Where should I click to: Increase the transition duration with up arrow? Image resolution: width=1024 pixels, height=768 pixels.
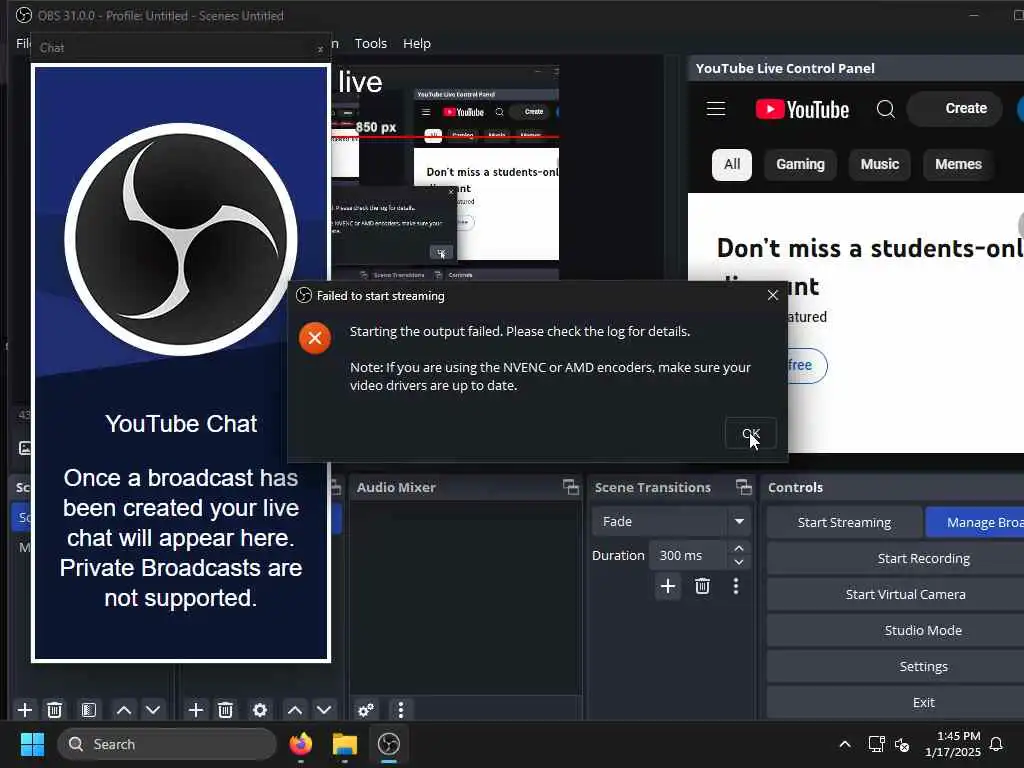(739, 548)
